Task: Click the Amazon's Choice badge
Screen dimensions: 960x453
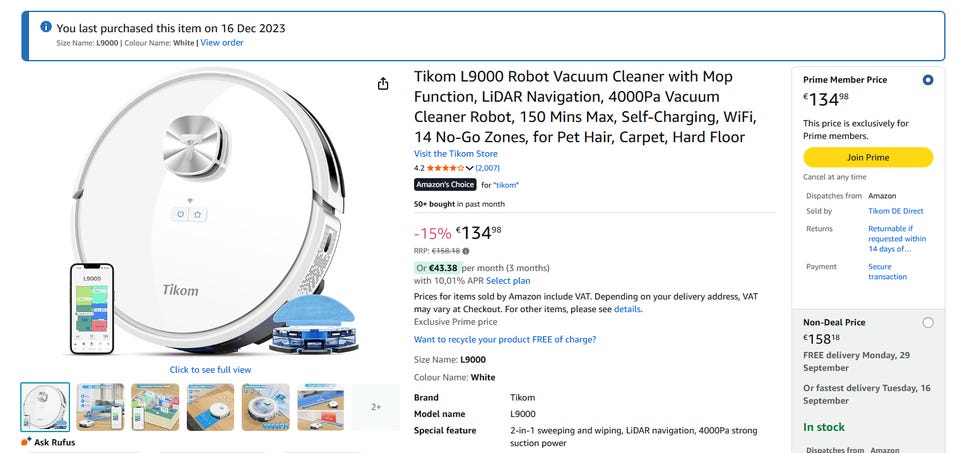Action: pos(445,185)
